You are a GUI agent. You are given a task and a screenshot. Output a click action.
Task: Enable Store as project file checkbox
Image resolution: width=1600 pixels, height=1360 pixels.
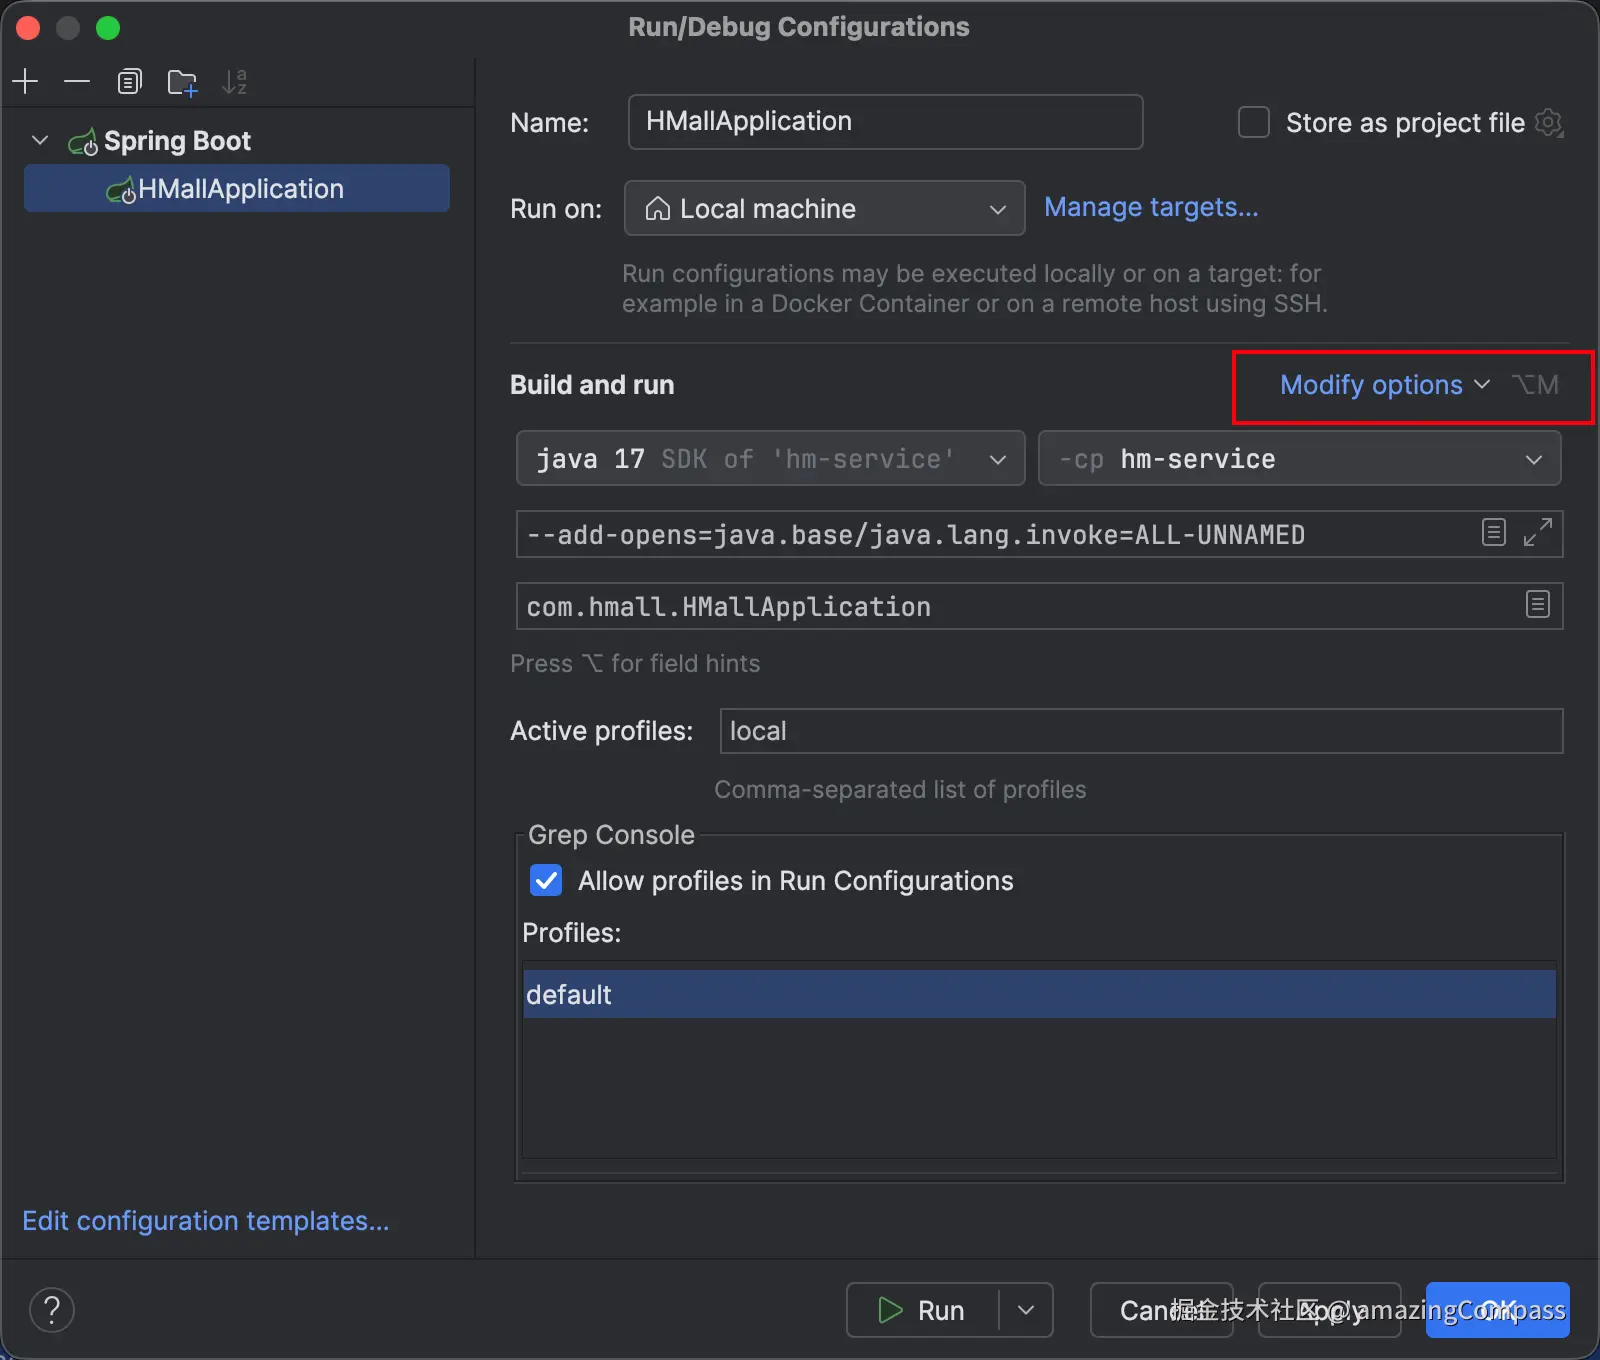point(1254,123)
